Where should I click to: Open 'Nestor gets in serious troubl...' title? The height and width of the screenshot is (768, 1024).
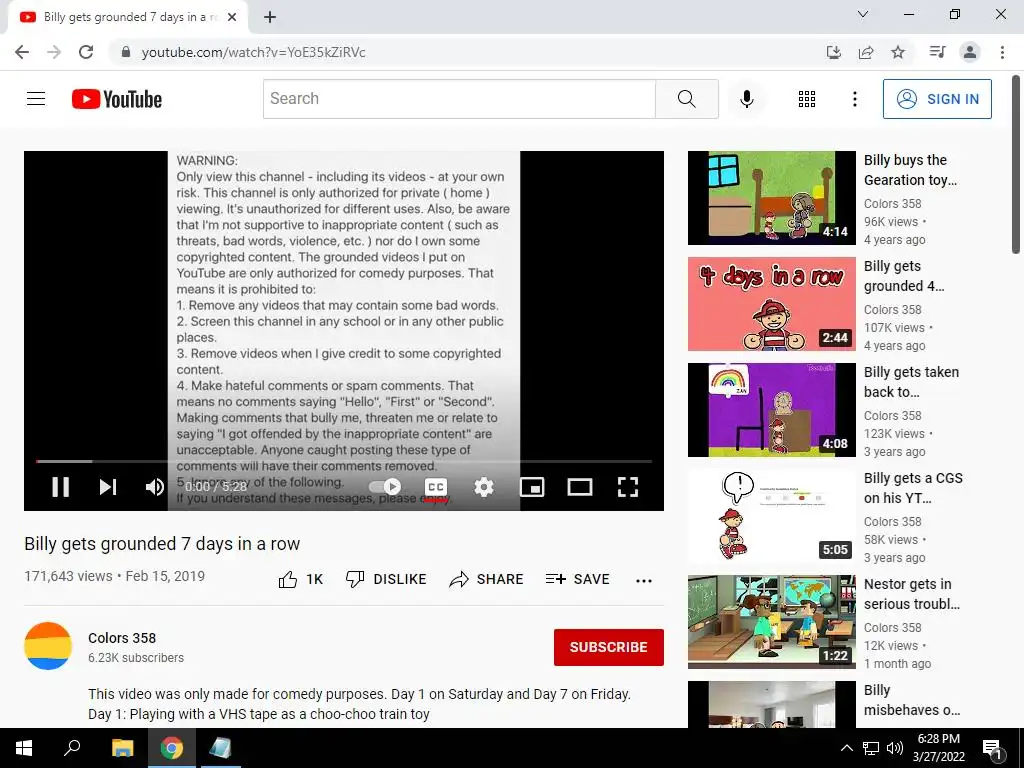(912, 594)
